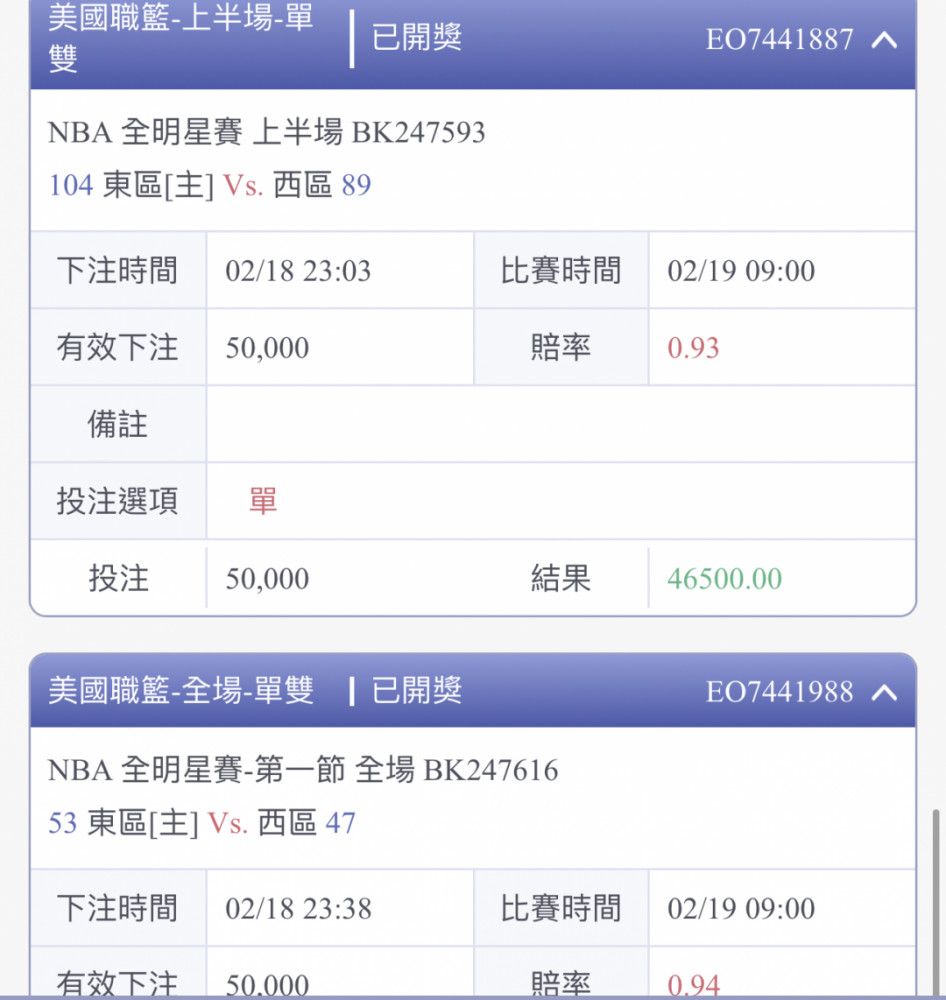The height and width of the screenshot is (1000, 946).
Task: Tap the second card's 已開獎 status label
Action: point(417,691)
